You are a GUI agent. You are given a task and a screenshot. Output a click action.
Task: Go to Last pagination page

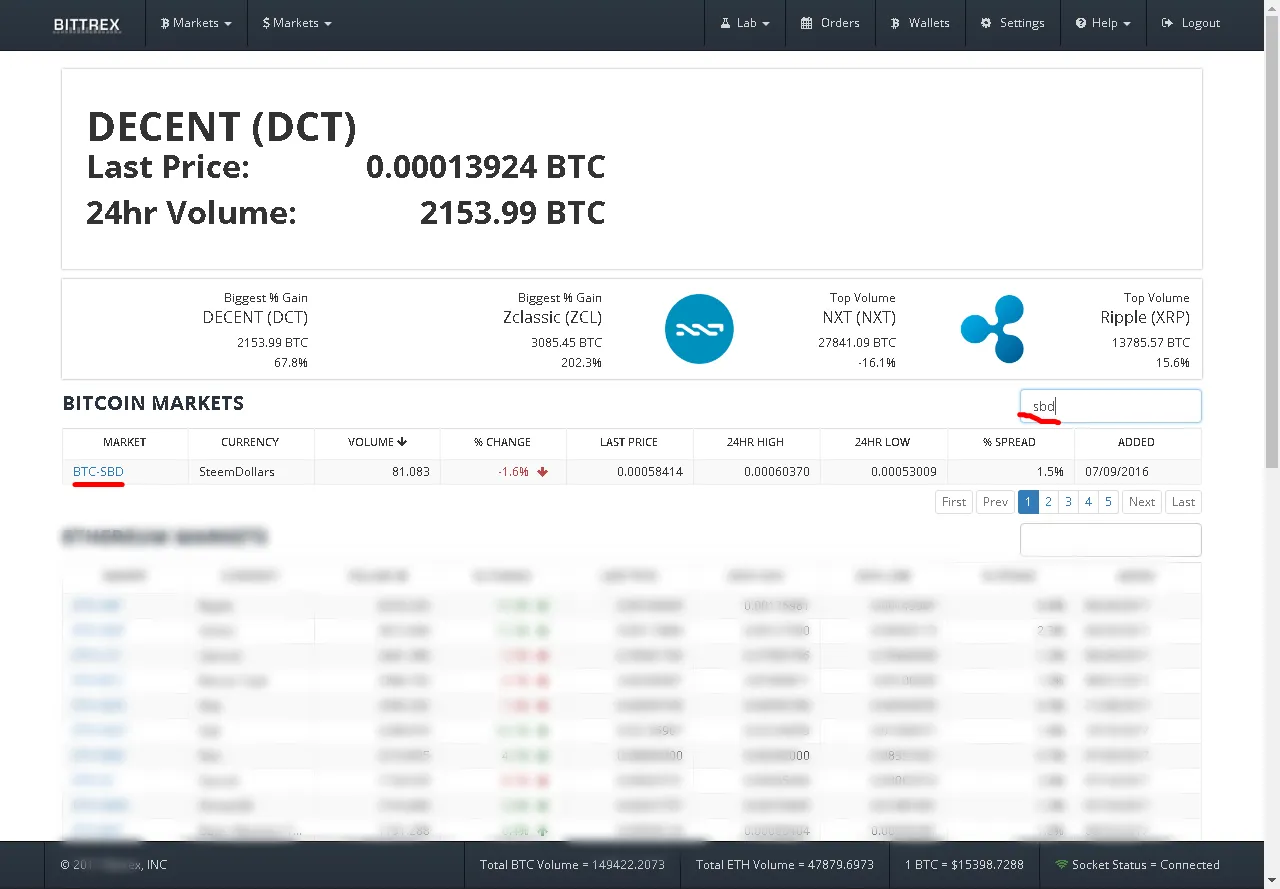pyautogui.click(x=1183, y=502)
